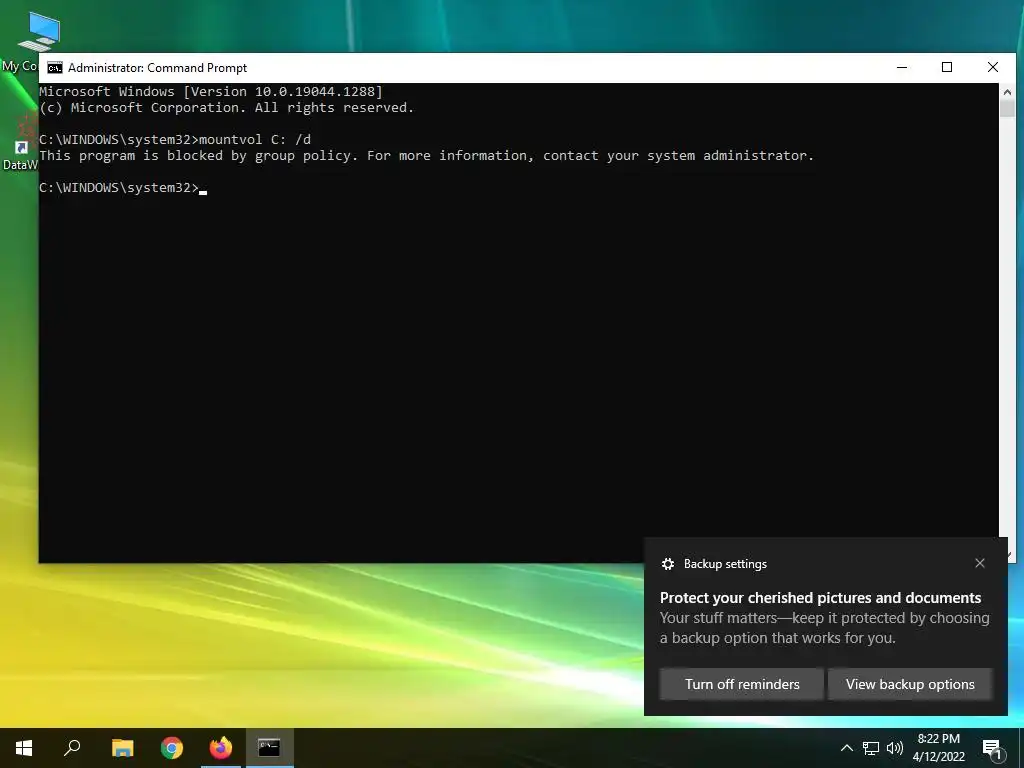Click View backup options button
This screenshot has height=768, width=1024.
click(910, 684)
